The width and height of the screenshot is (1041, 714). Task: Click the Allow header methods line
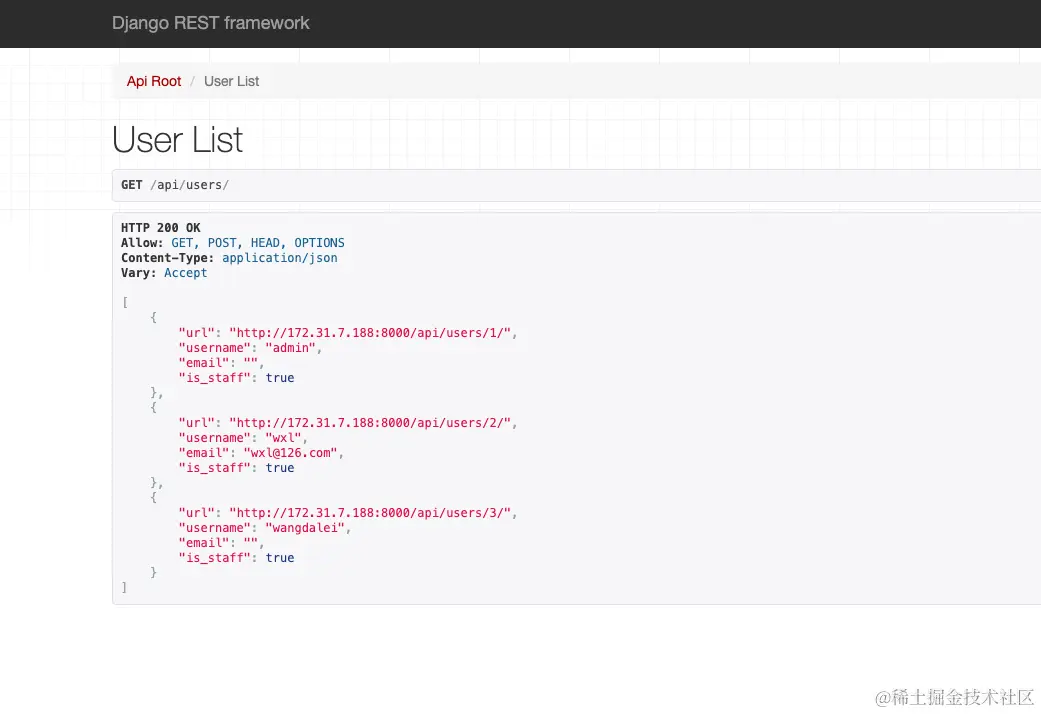tap(232, 243)
